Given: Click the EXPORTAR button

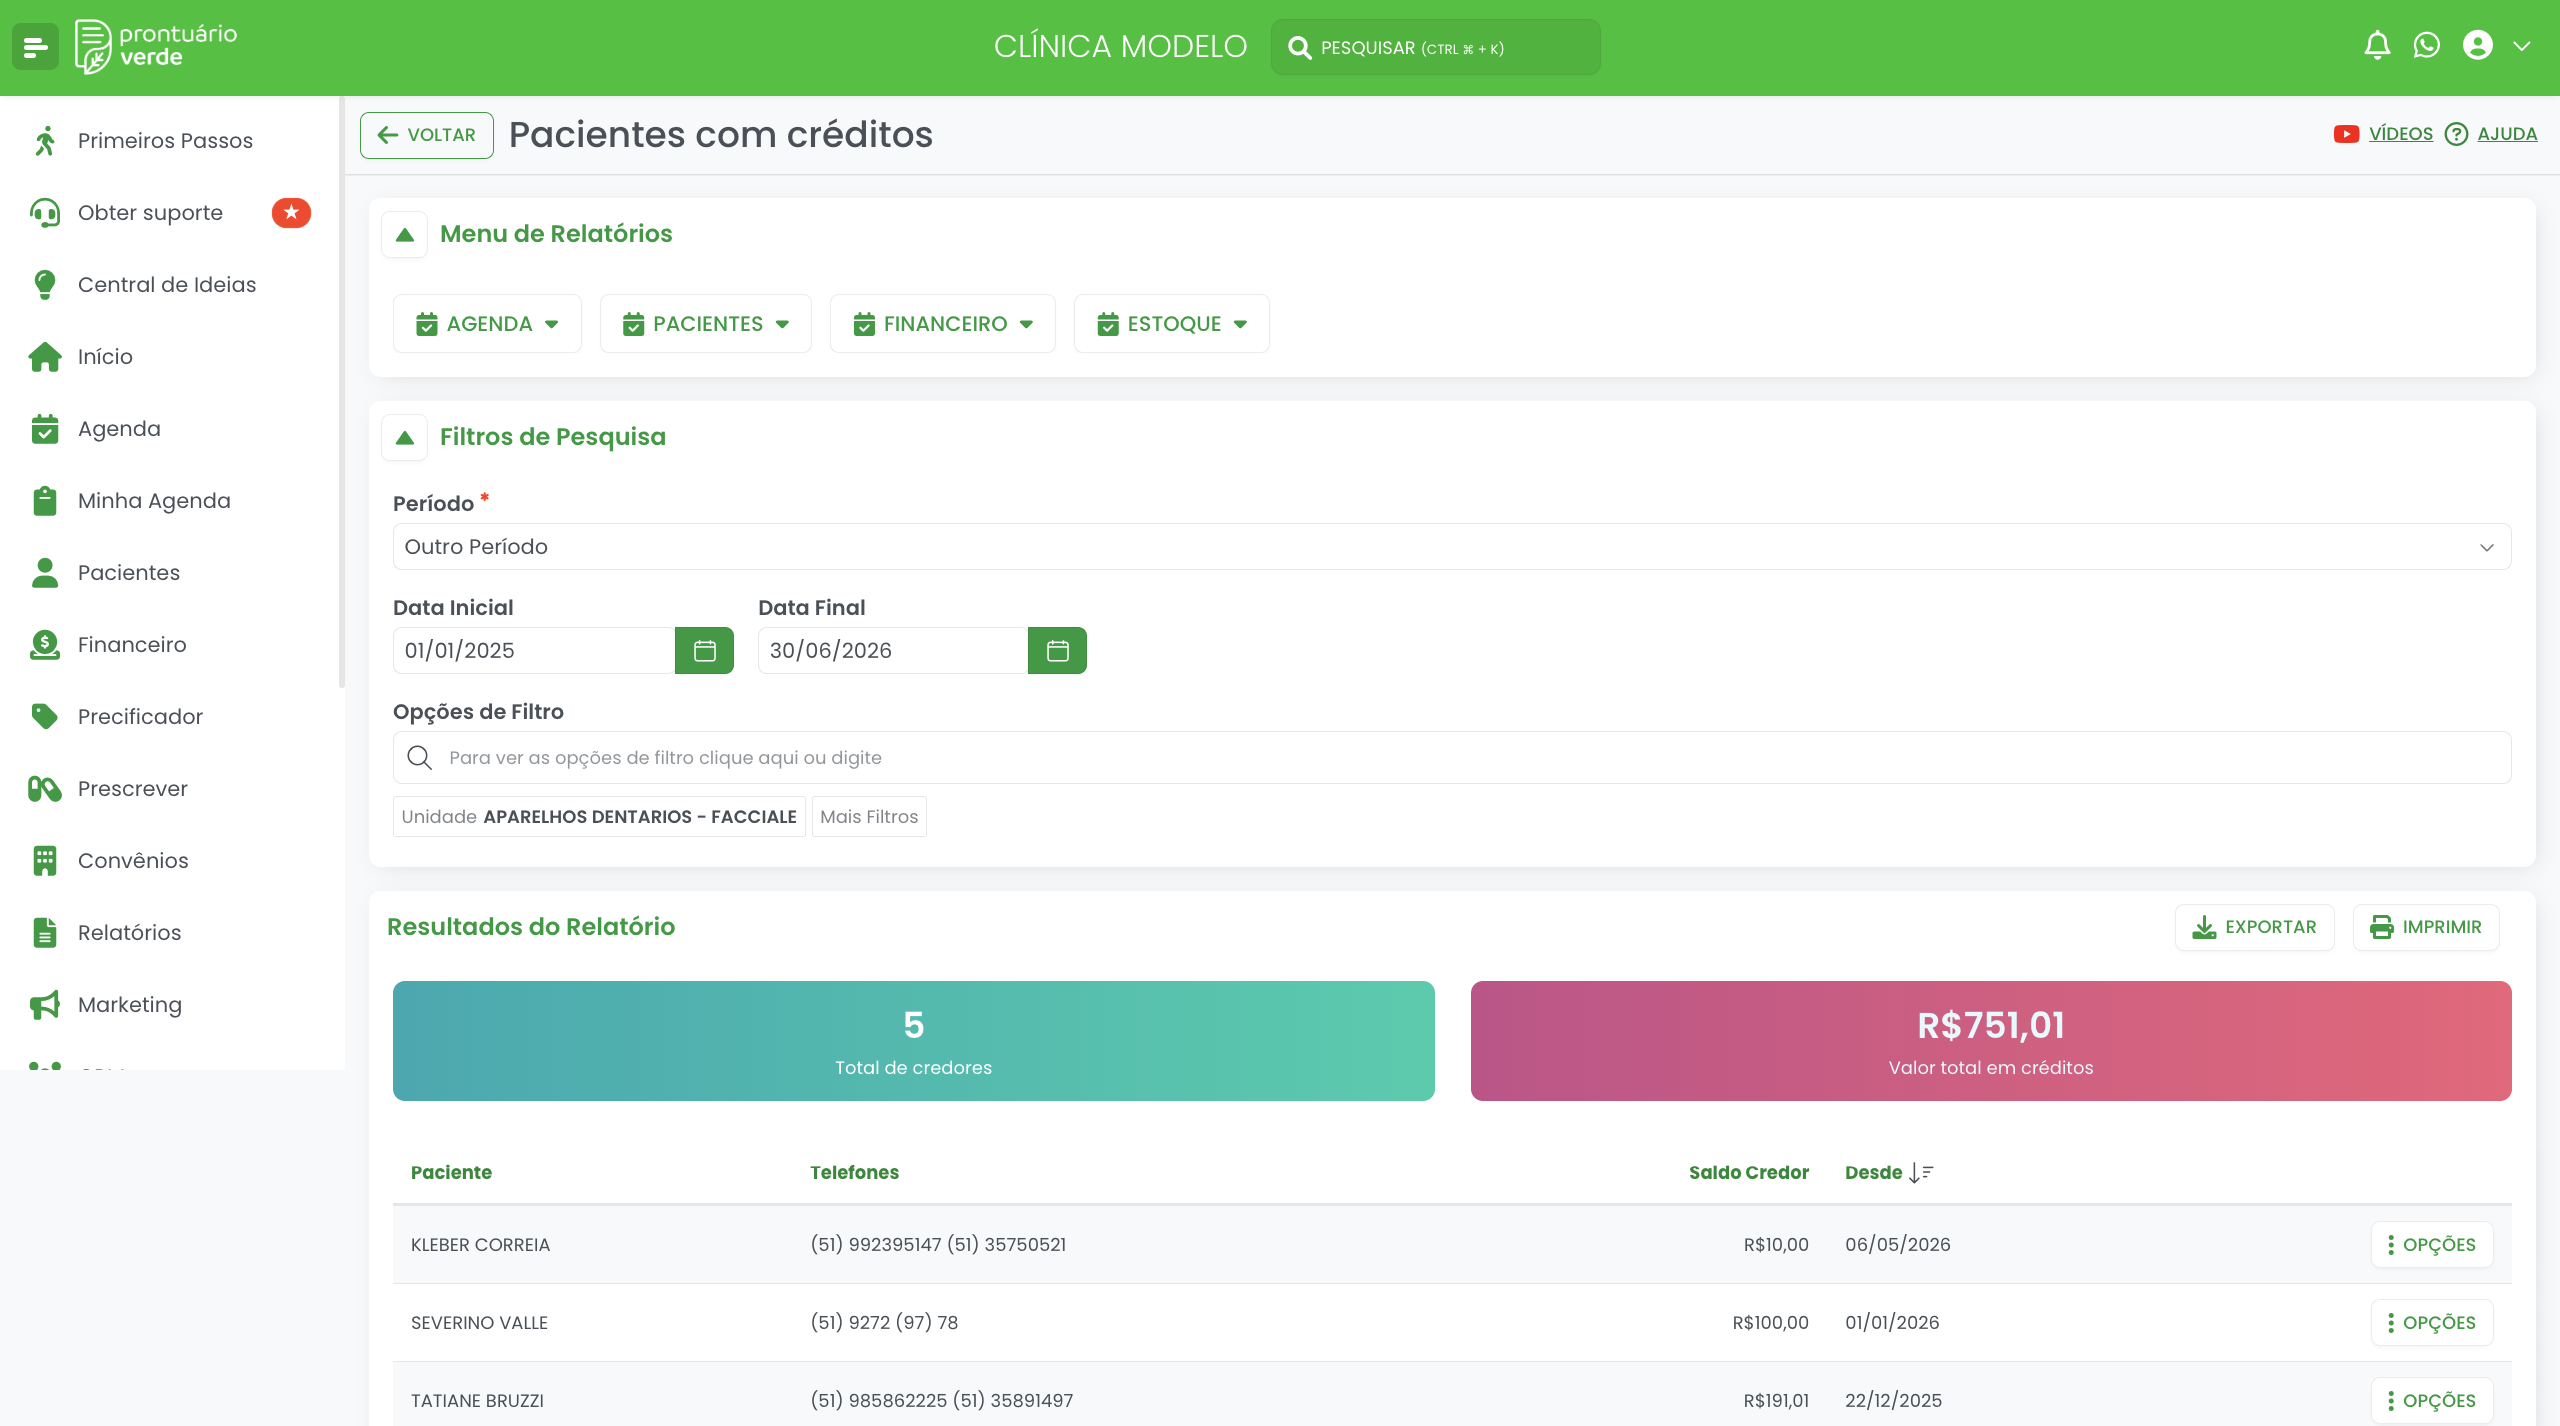Looking at the screenshot, I should coord(2255,928).
